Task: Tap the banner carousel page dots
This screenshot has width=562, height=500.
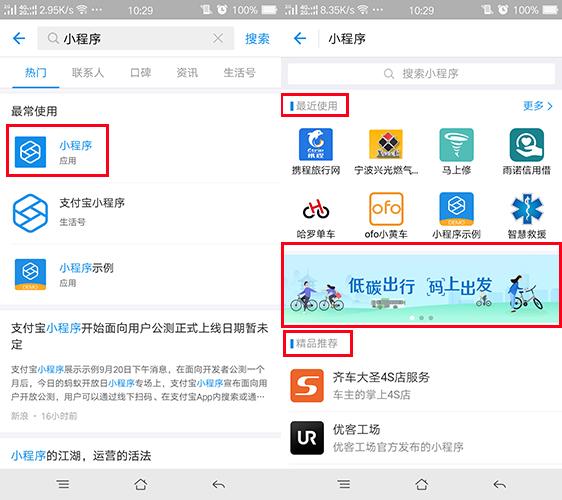Action: coord(422,318)
